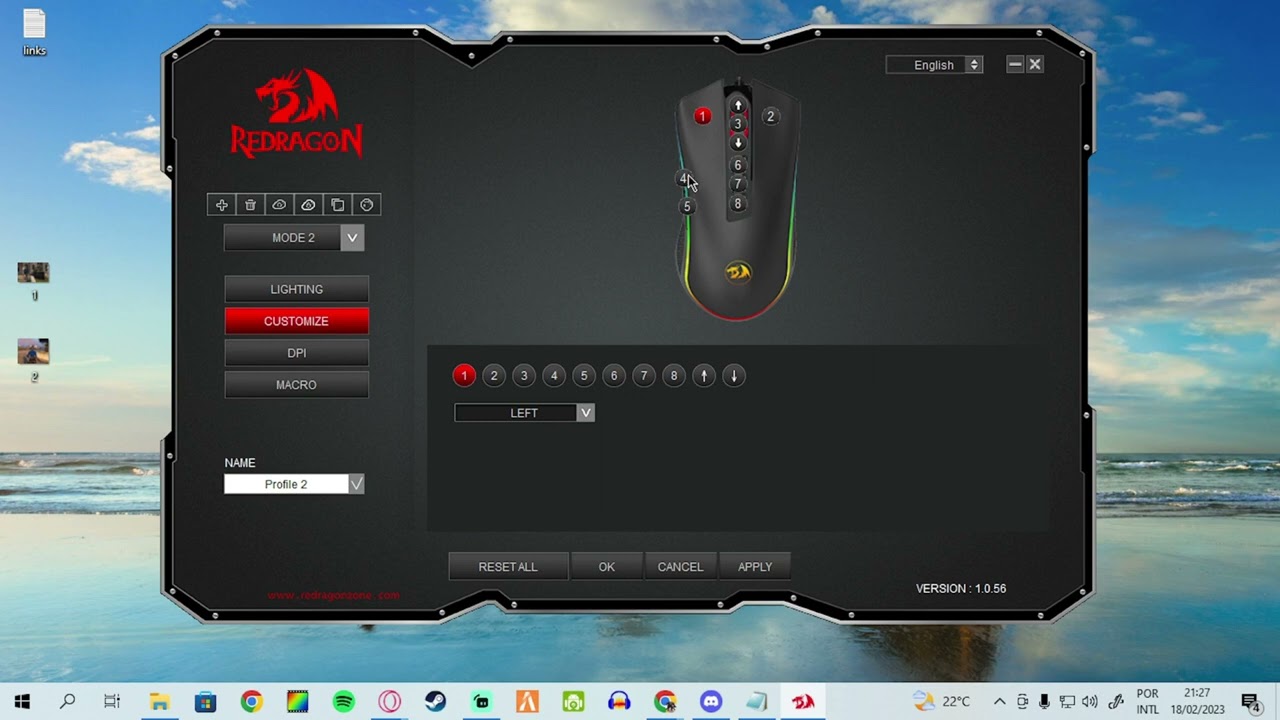Select scroll wheel button 3 on the mouse image
The width and height of the screenshot is (1280, 720).
tap(738, 124)
